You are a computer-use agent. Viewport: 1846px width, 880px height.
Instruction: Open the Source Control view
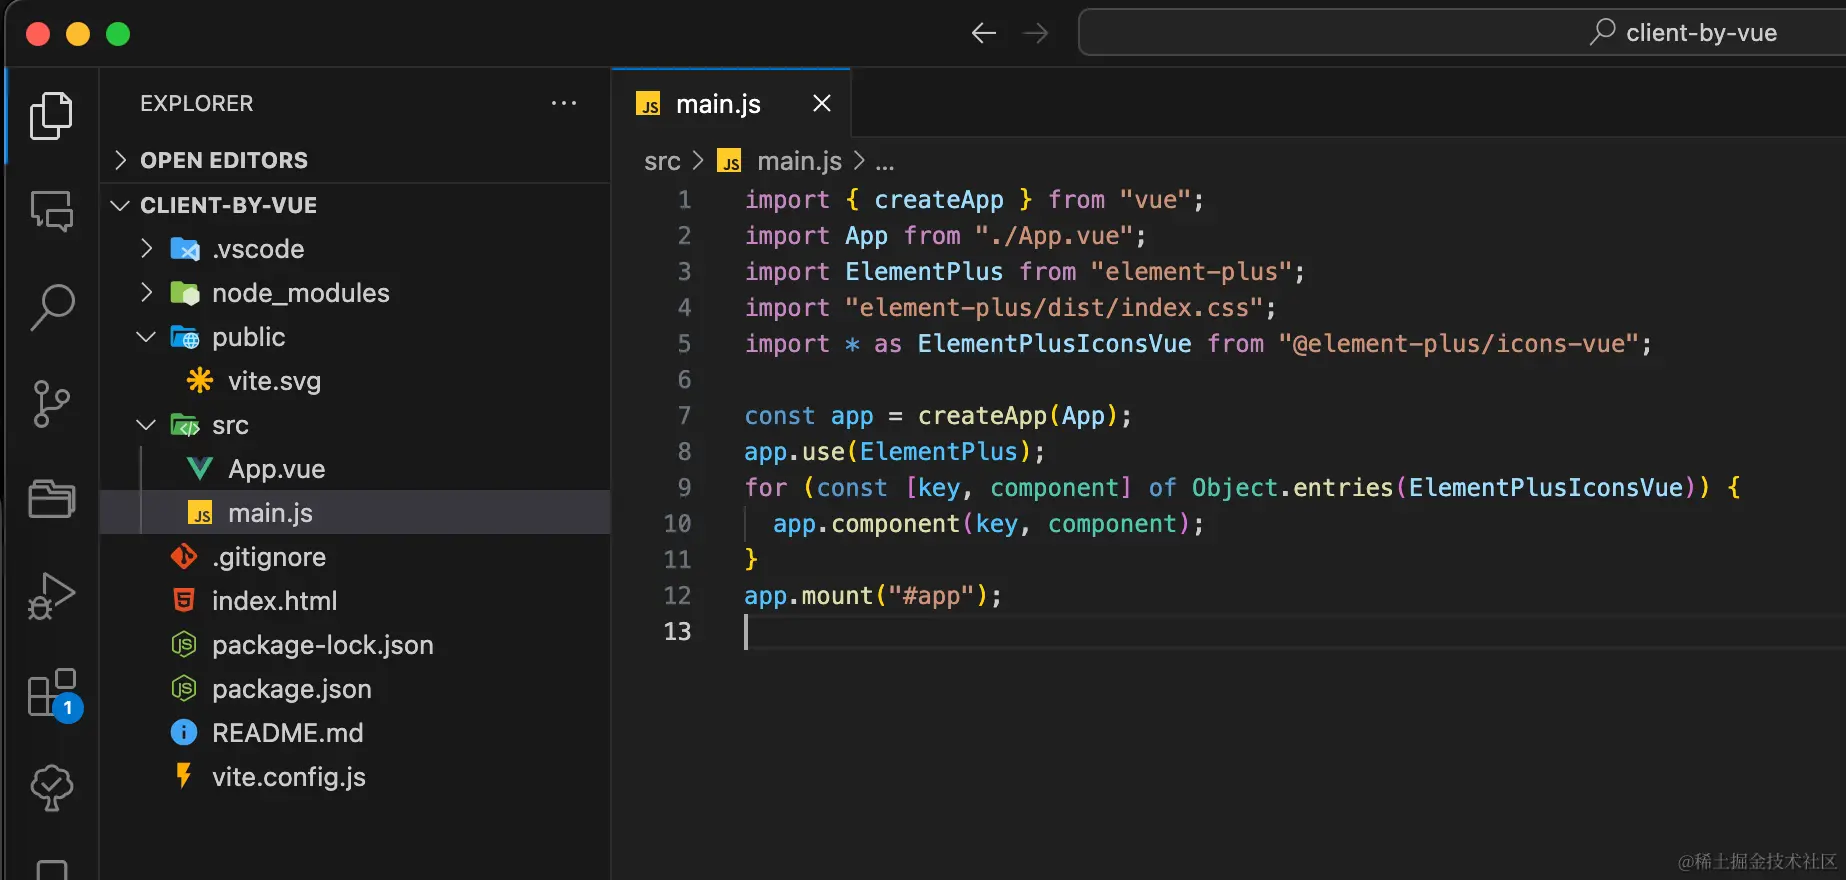[52, 403]
